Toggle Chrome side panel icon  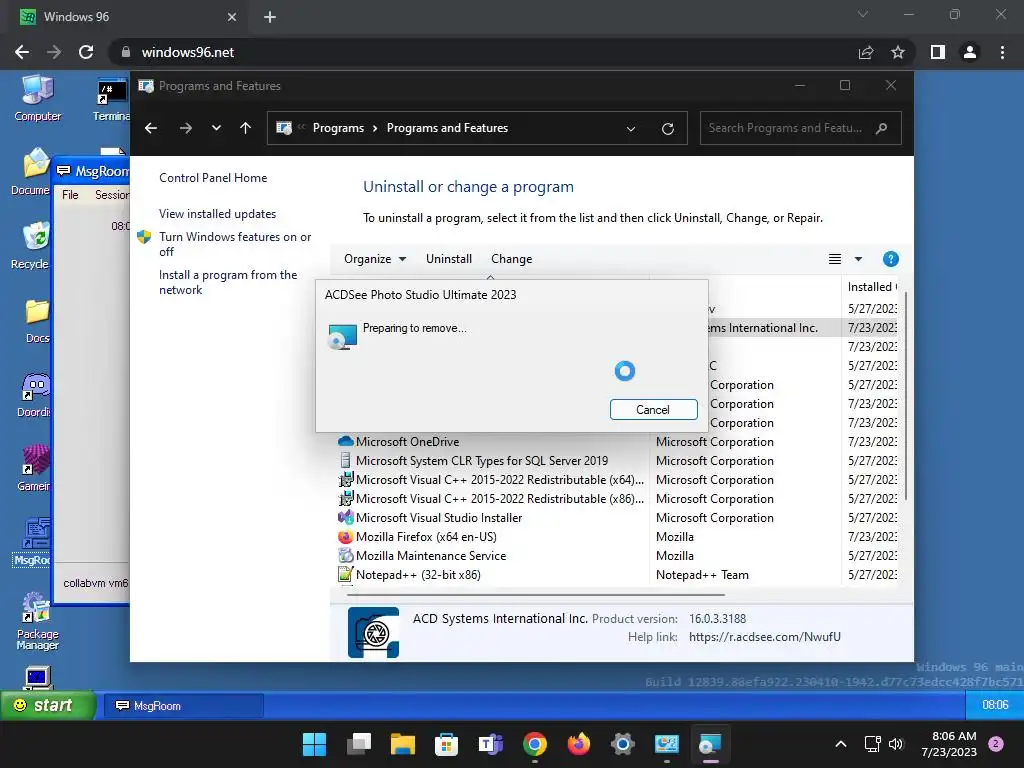938,52
